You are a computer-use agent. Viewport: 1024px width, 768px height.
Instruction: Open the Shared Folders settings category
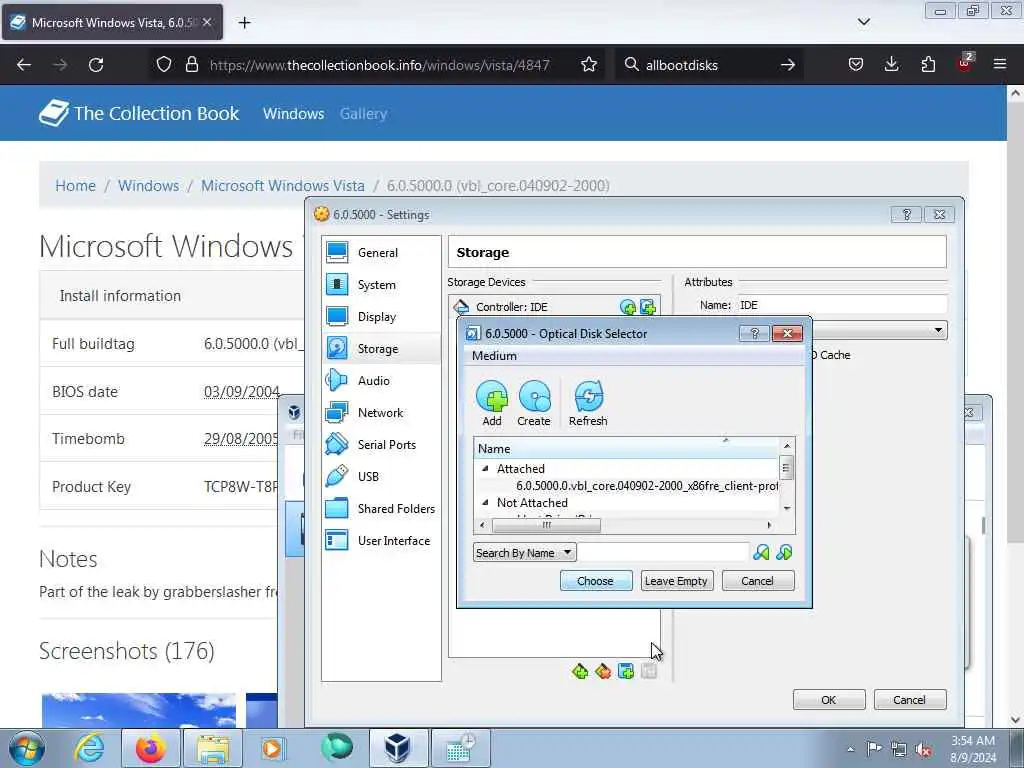381,509
